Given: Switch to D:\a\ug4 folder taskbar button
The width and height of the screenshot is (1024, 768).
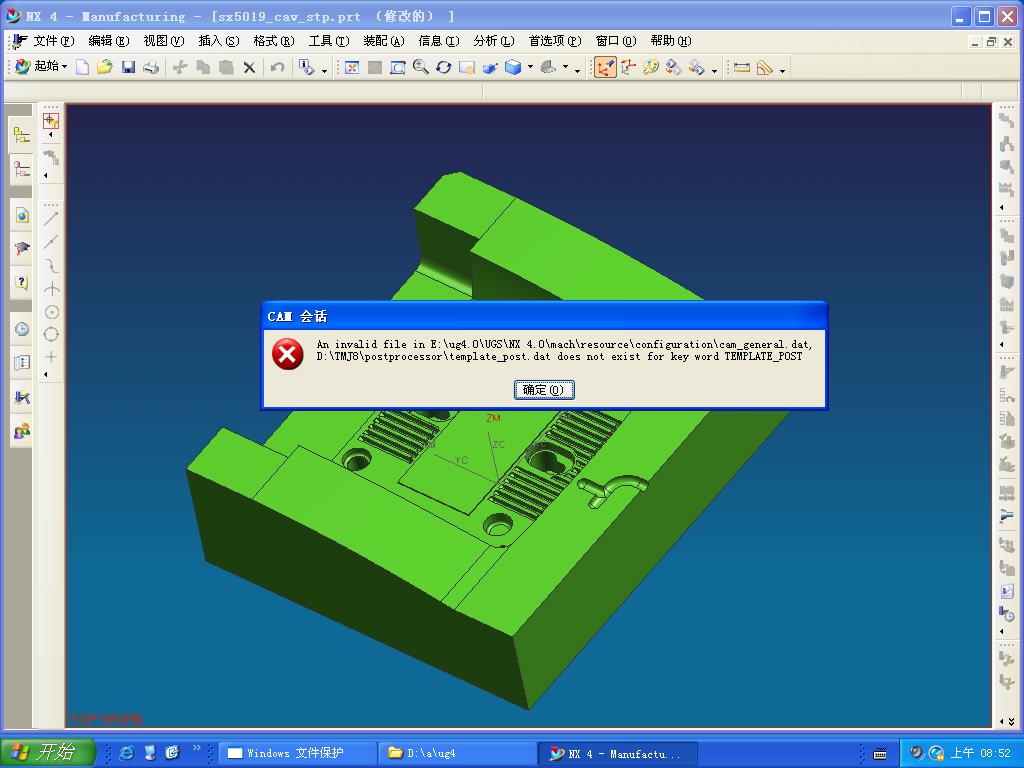Looking at the screenshot, I should point(457,753).
